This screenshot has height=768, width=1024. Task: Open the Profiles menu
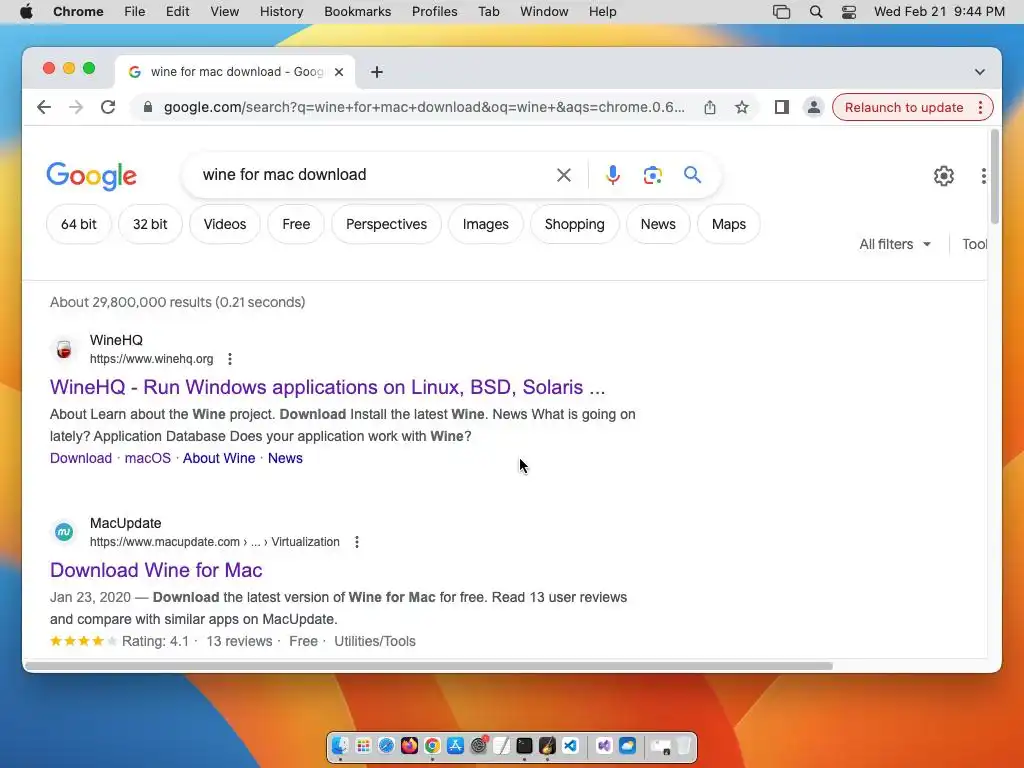click(434, 12)
